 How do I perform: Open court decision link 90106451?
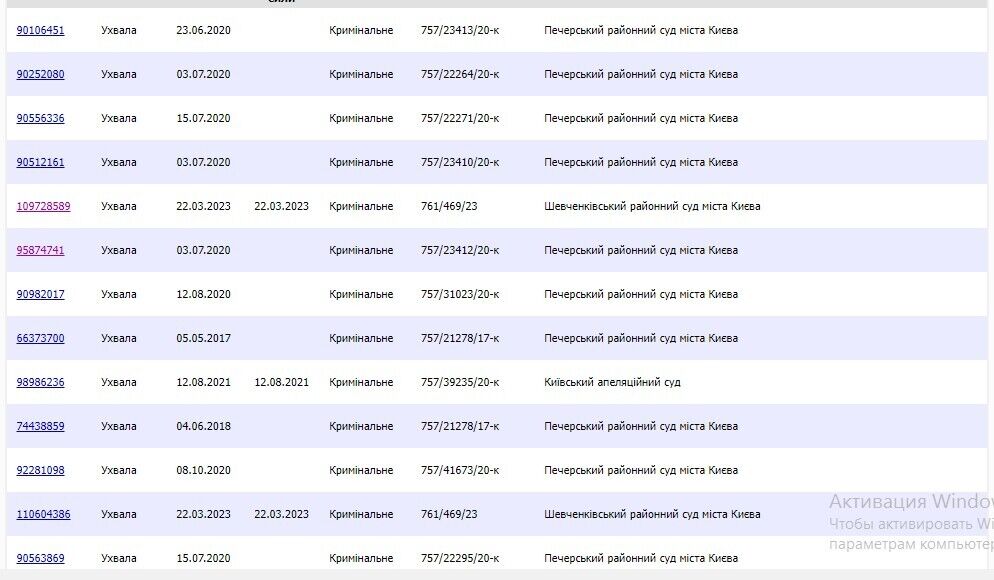pos(40,30)
